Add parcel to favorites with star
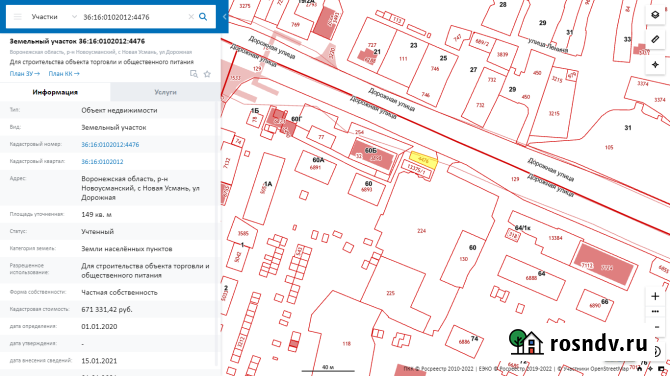670x376 pixels. tap(207, 74)
